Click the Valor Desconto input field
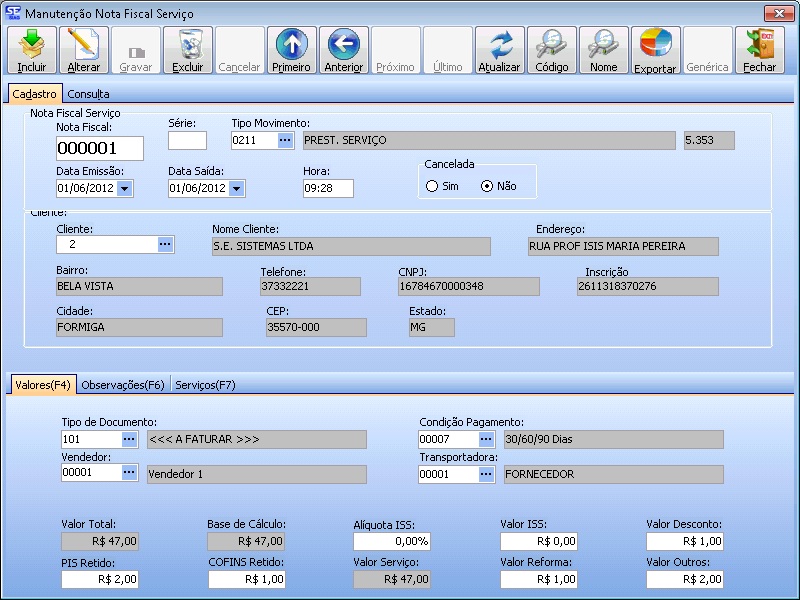800x600 pixels. point(684,541)
